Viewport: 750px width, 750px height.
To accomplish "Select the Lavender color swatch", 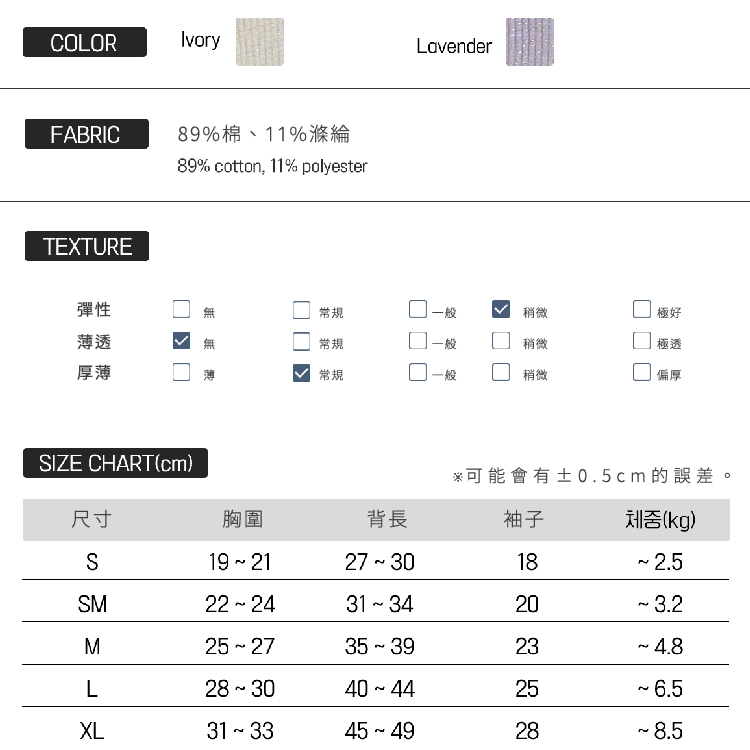I will pos(529,42).
